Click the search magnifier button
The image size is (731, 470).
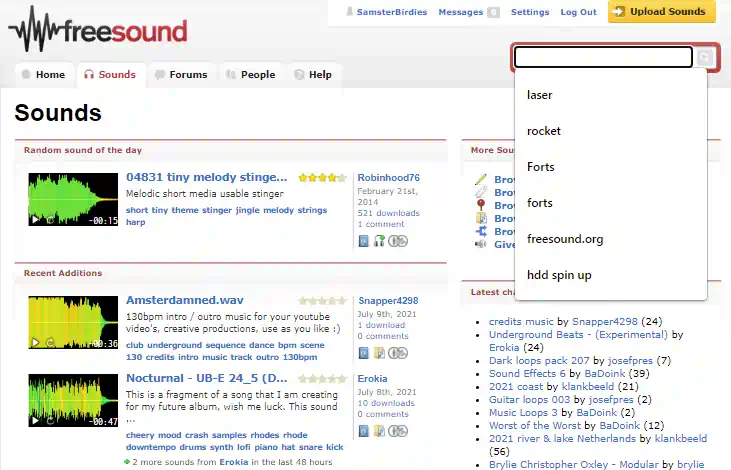point(704,57)
